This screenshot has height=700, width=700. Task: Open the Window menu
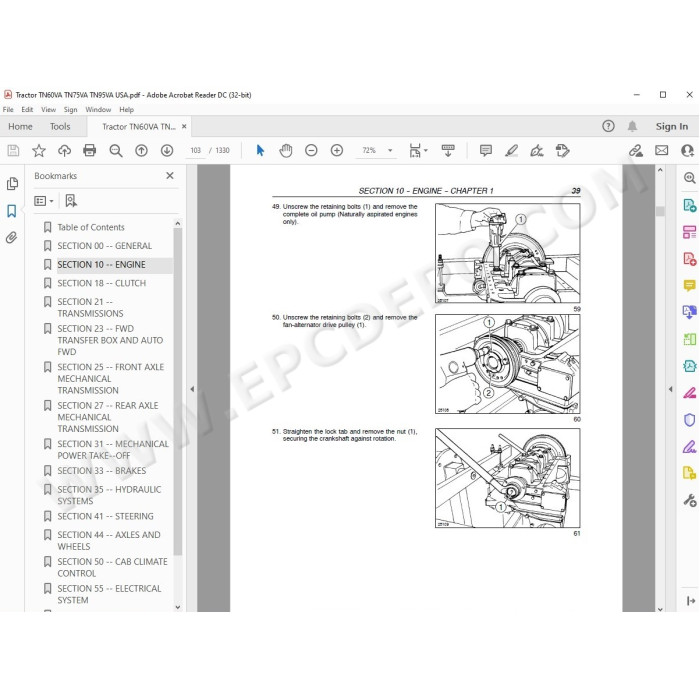(98, 109)
